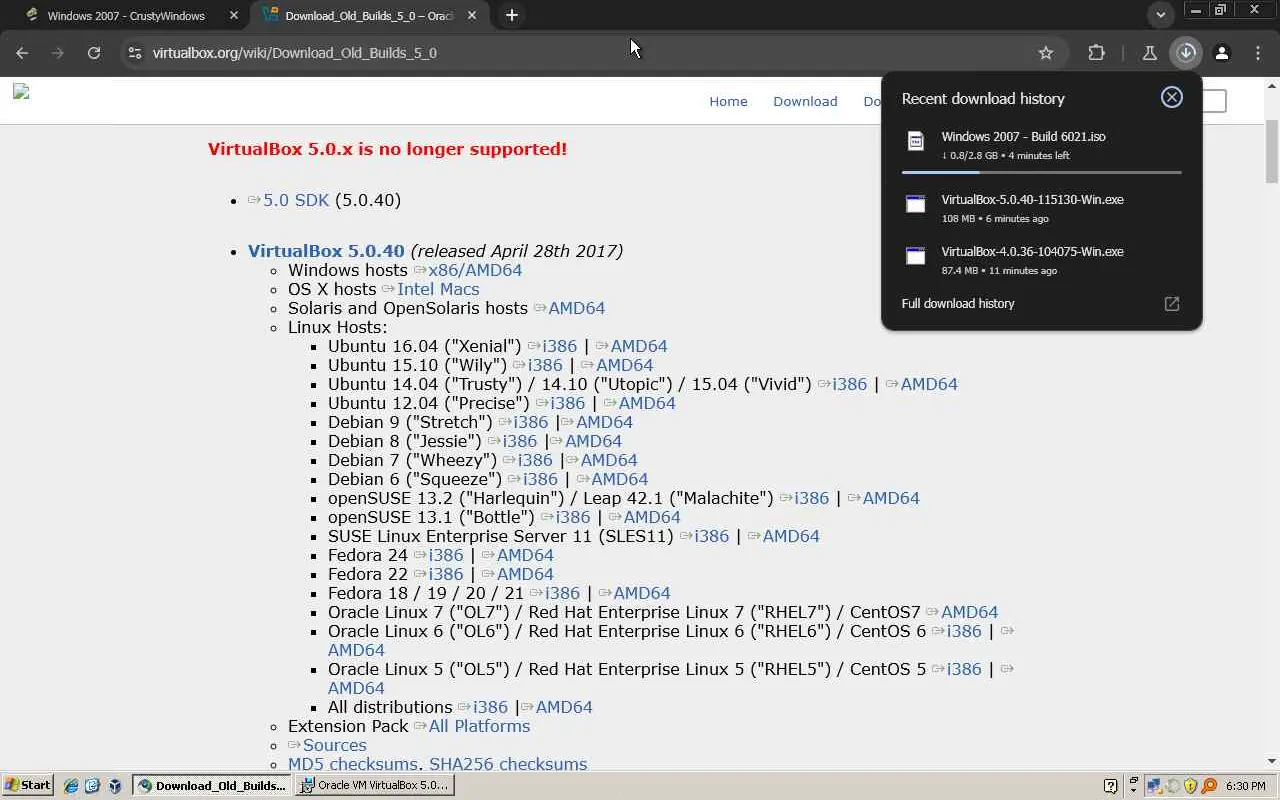Screen dimensions: 1280x800
Task: Open the 5.0 SDK link
Action: 296,200
